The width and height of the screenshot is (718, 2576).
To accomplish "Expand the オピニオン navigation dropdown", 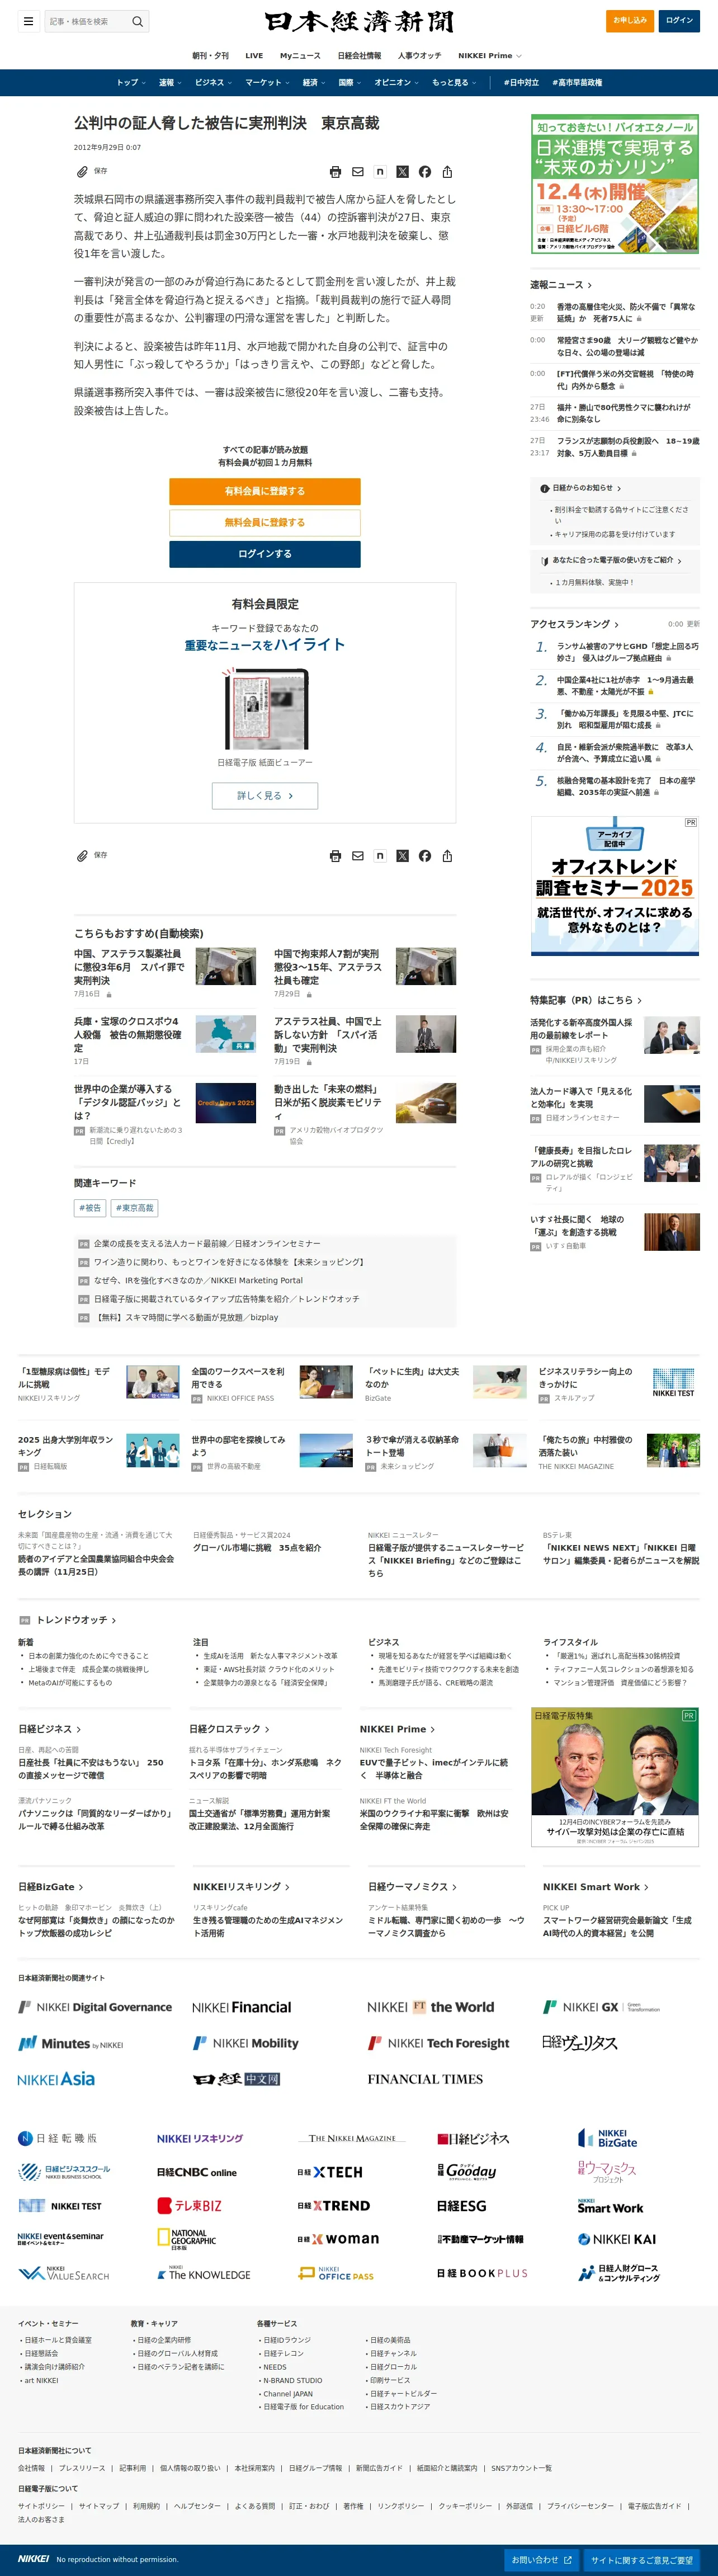I will [x=397, y=82].
